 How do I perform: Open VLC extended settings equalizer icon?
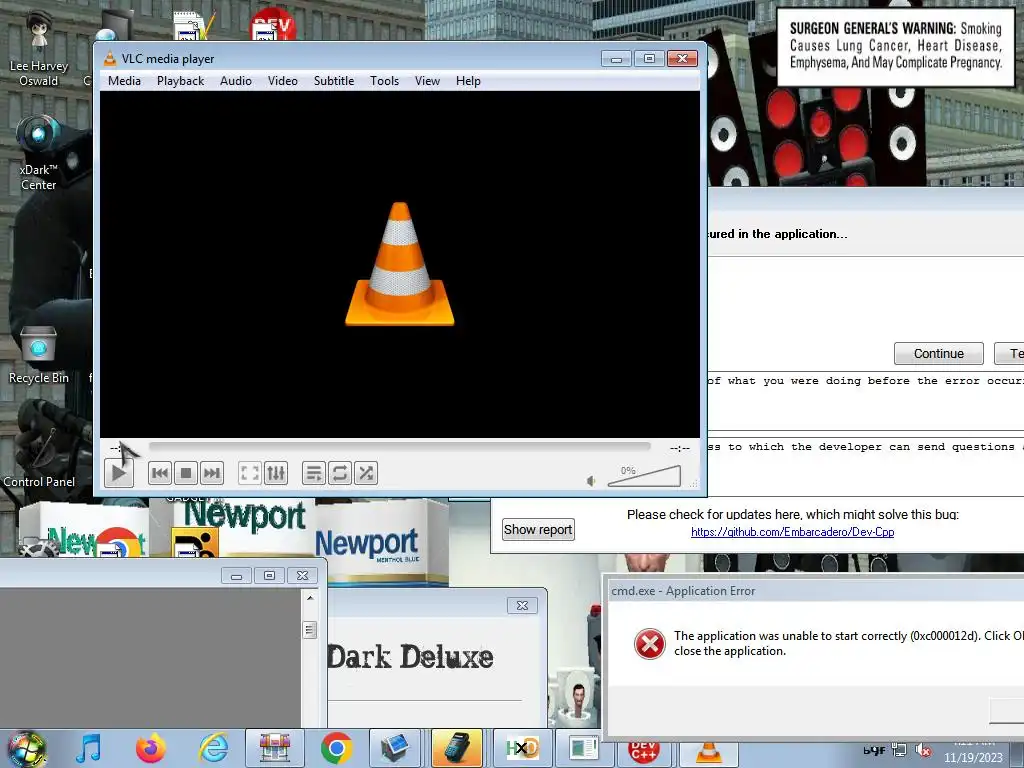[276, 473]
